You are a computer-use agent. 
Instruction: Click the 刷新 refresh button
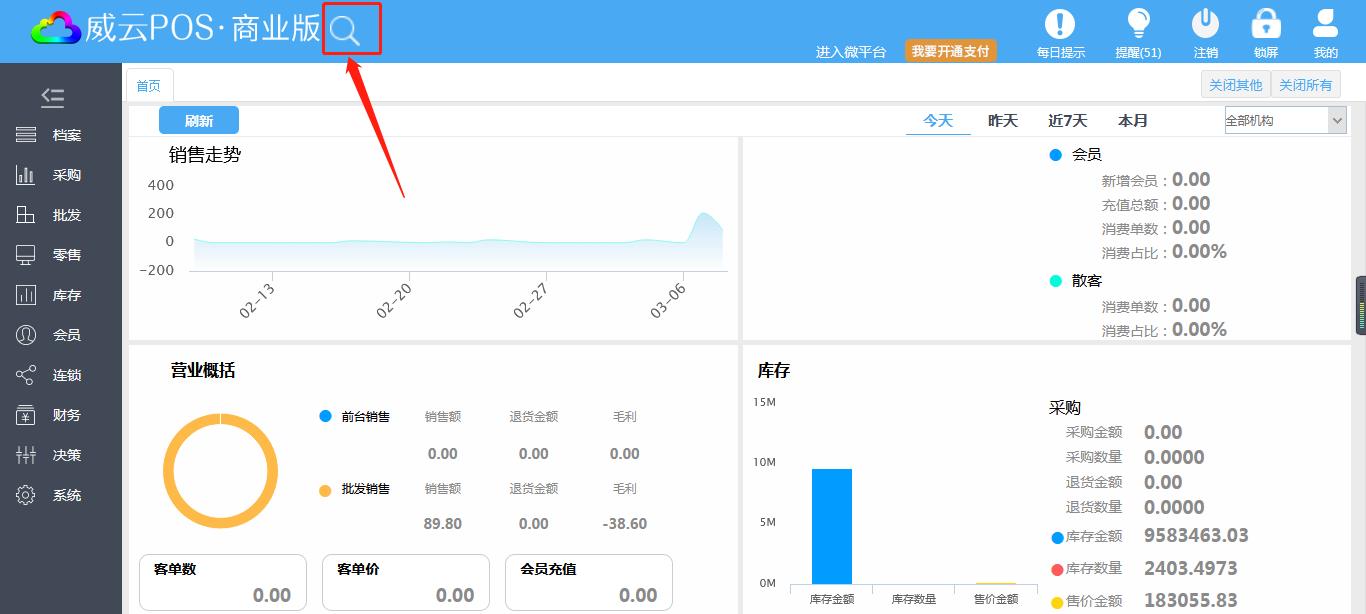pos(199,120)
